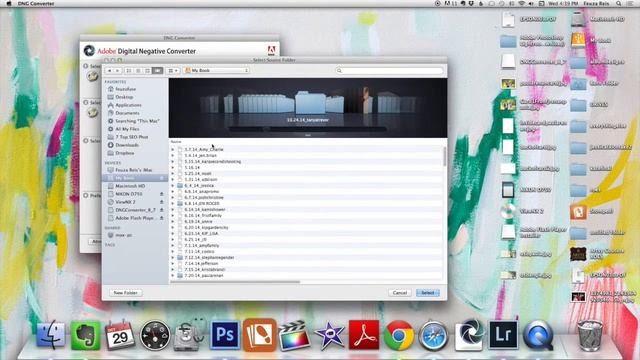Click the Cover Flow scroll bar

coord(308,129)
